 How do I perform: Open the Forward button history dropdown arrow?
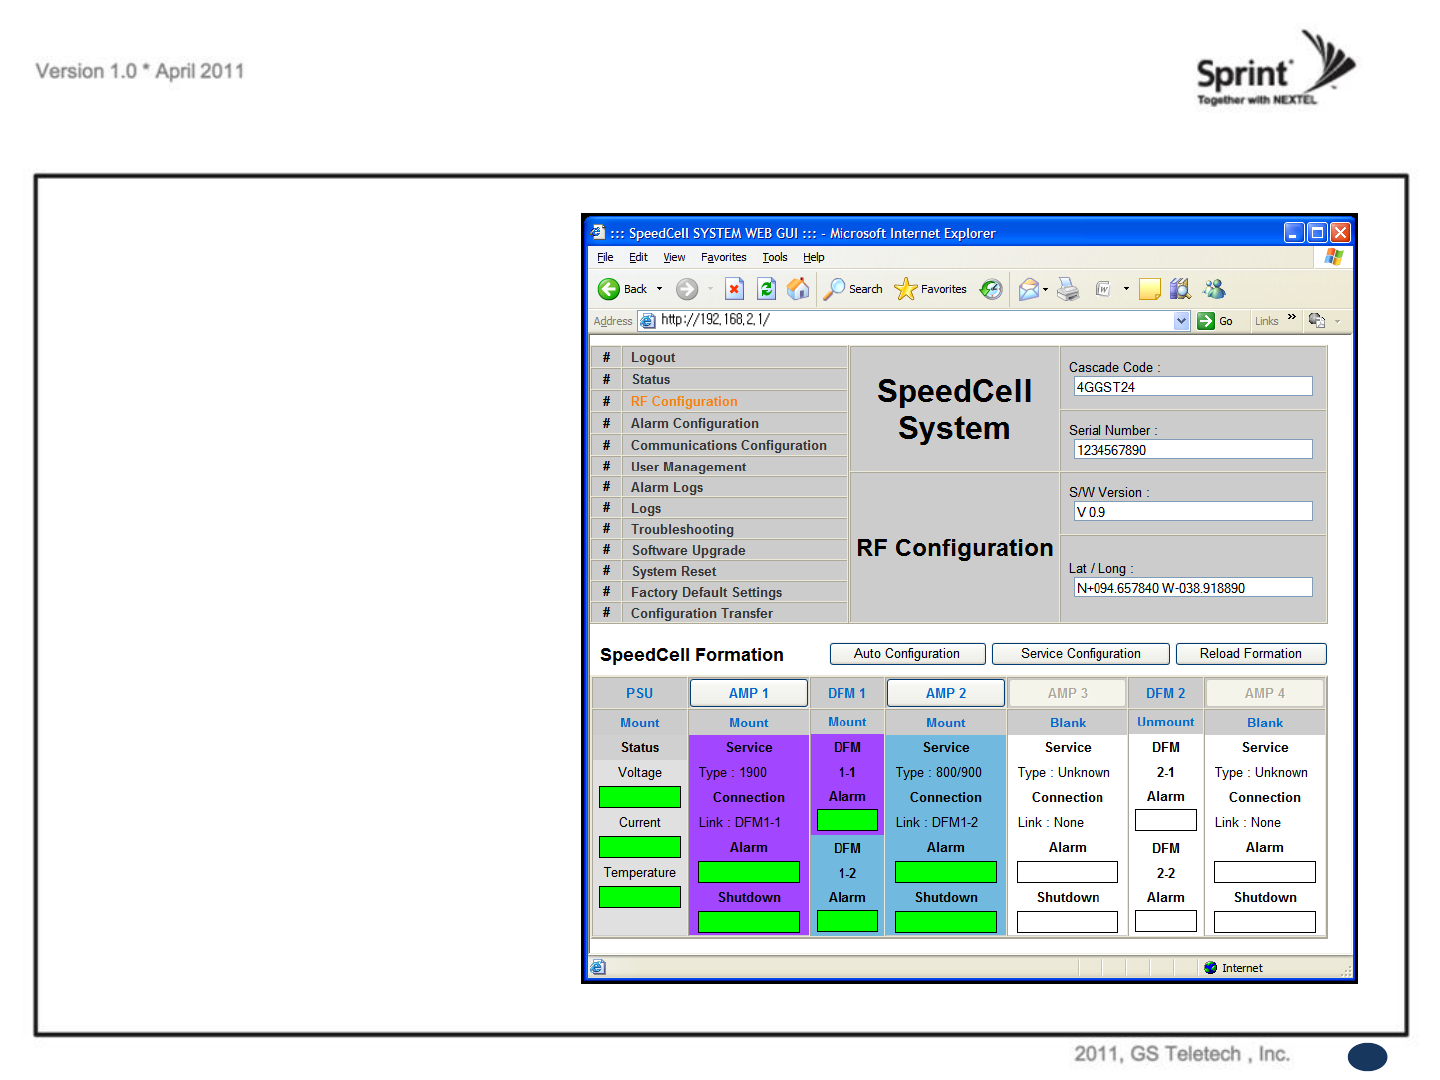710,289
